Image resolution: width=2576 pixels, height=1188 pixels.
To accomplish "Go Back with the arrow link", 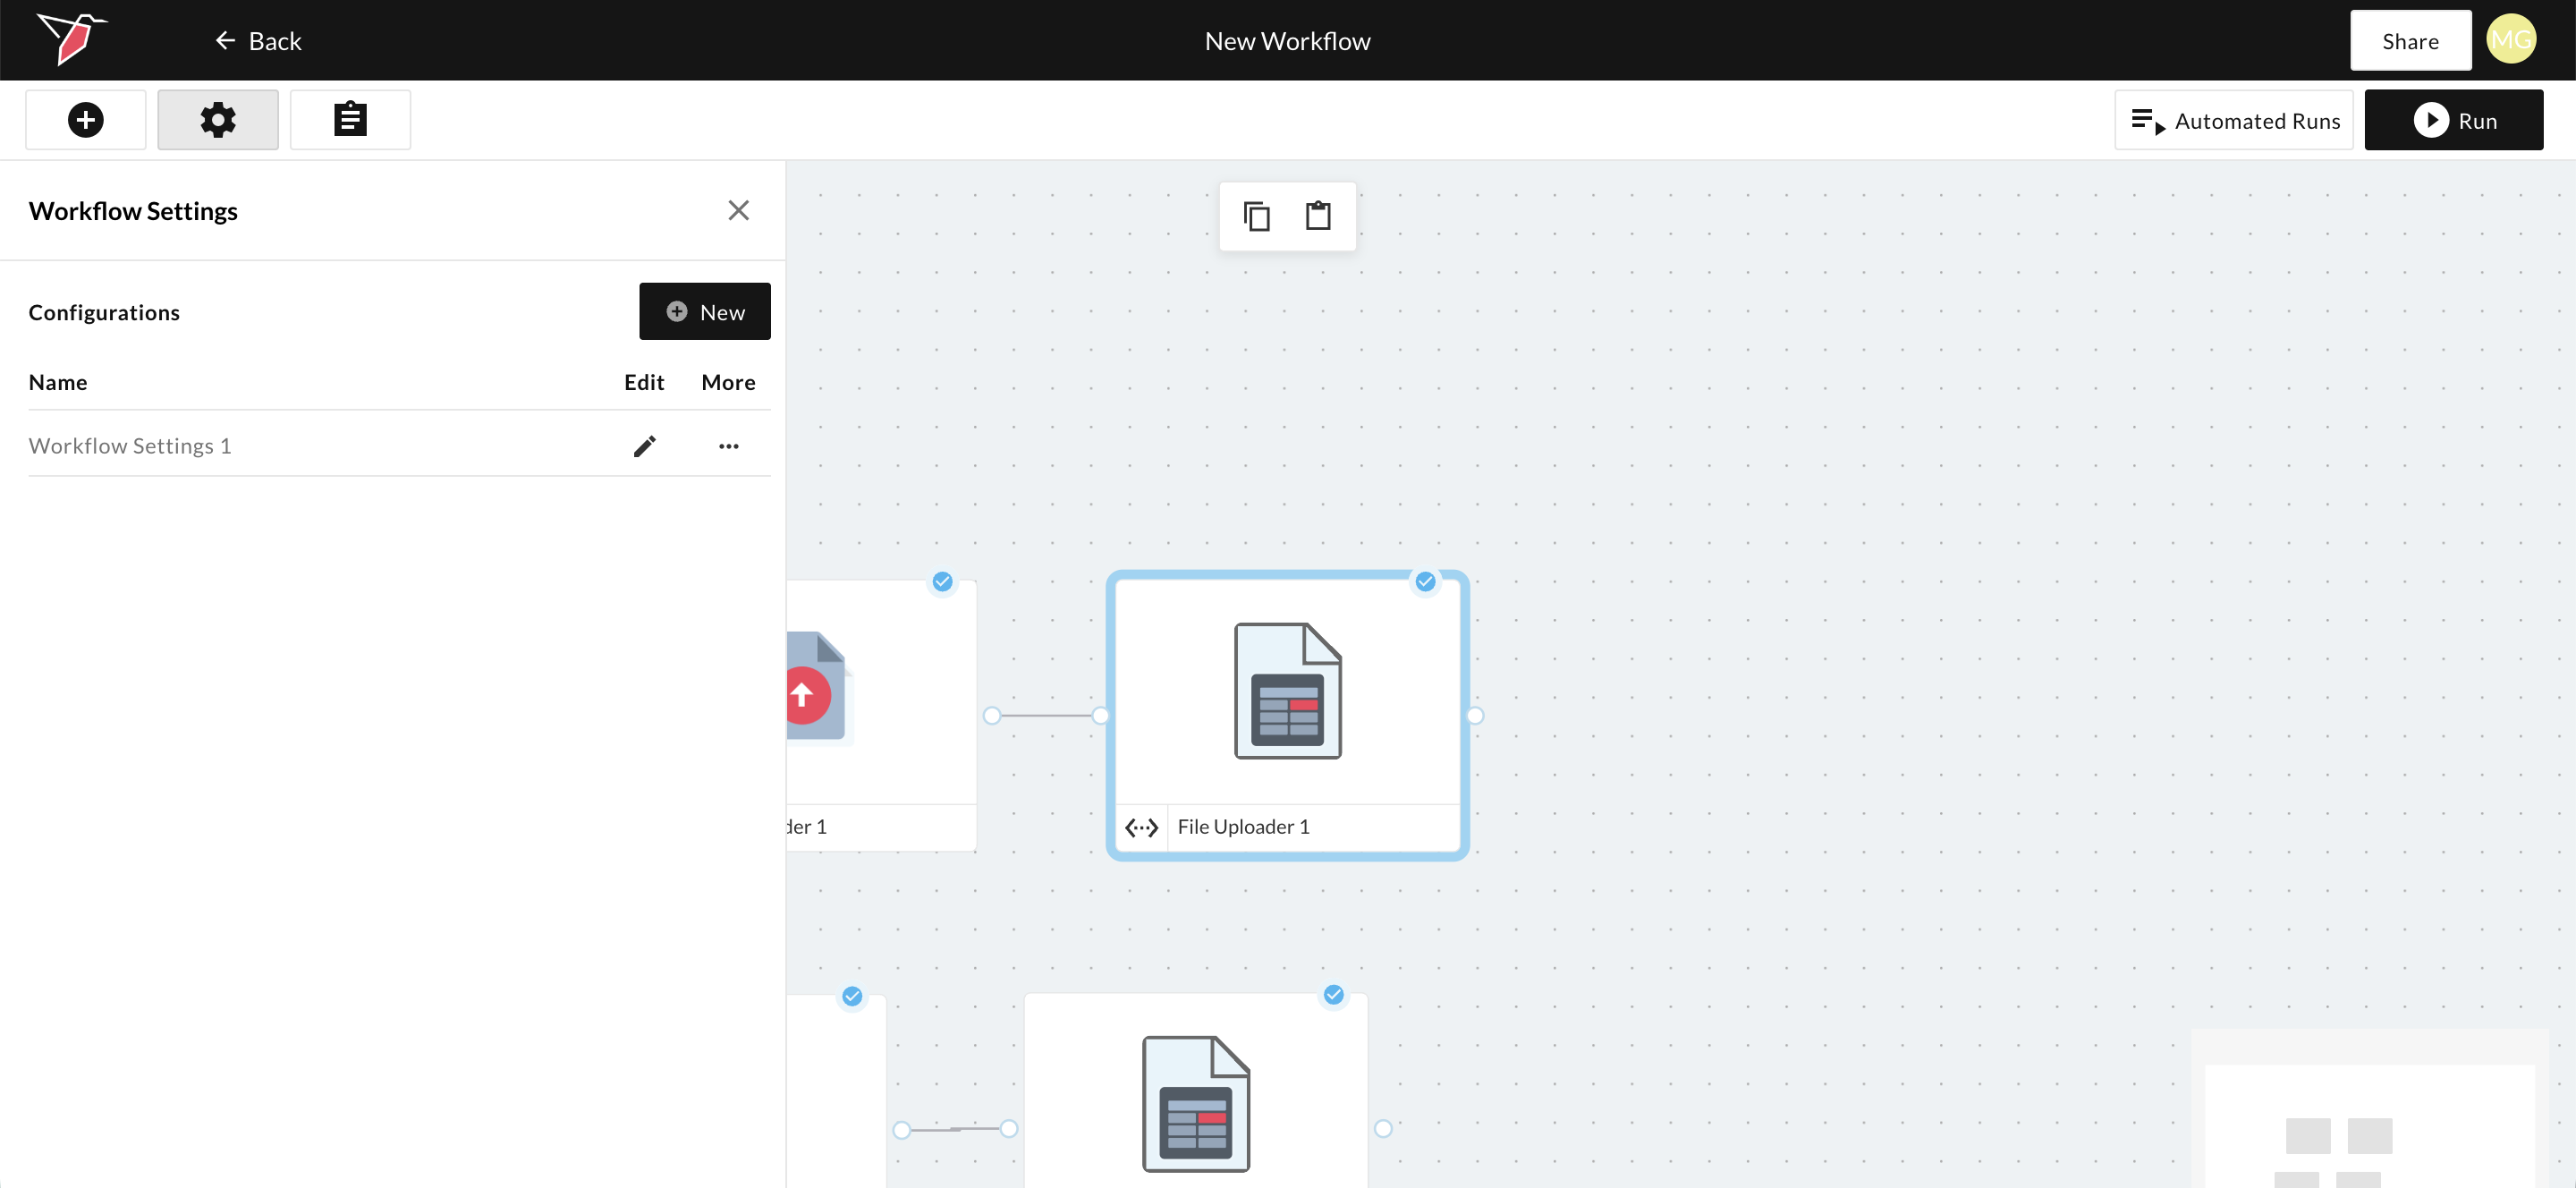I will (x=258, y=41).
